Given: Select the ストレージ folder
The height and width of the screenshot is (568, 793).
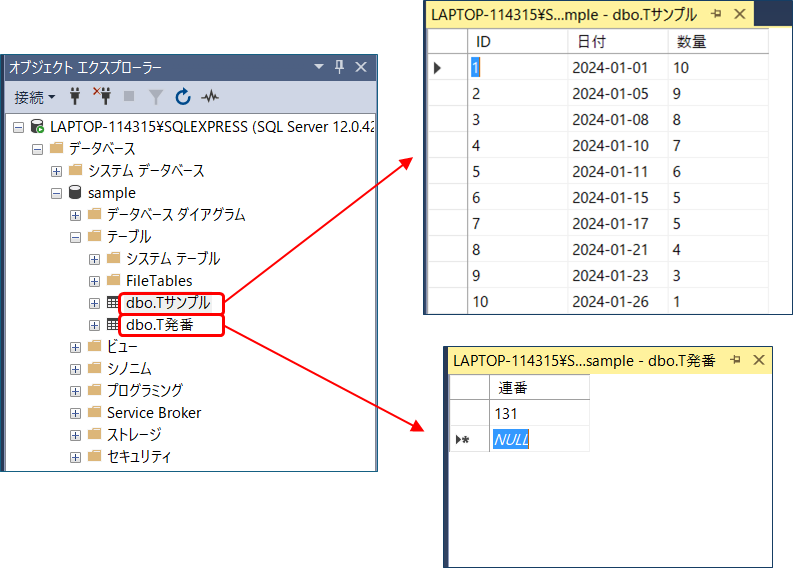Looking at the screenshot, I should tap(134, 434).
